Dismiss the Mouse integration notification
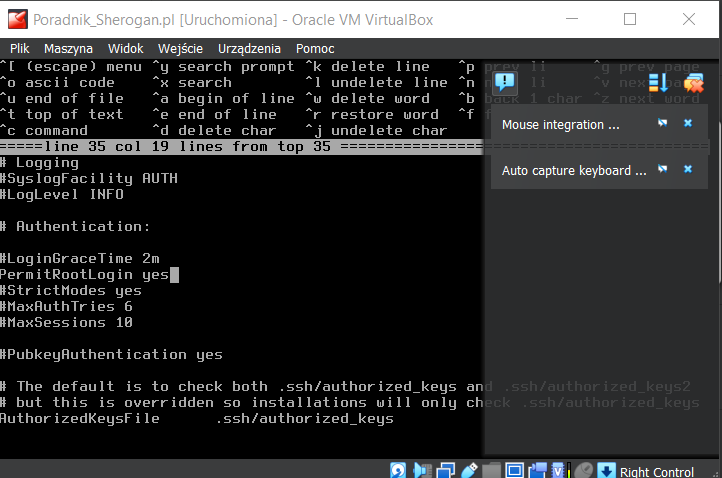 [688, 123]
